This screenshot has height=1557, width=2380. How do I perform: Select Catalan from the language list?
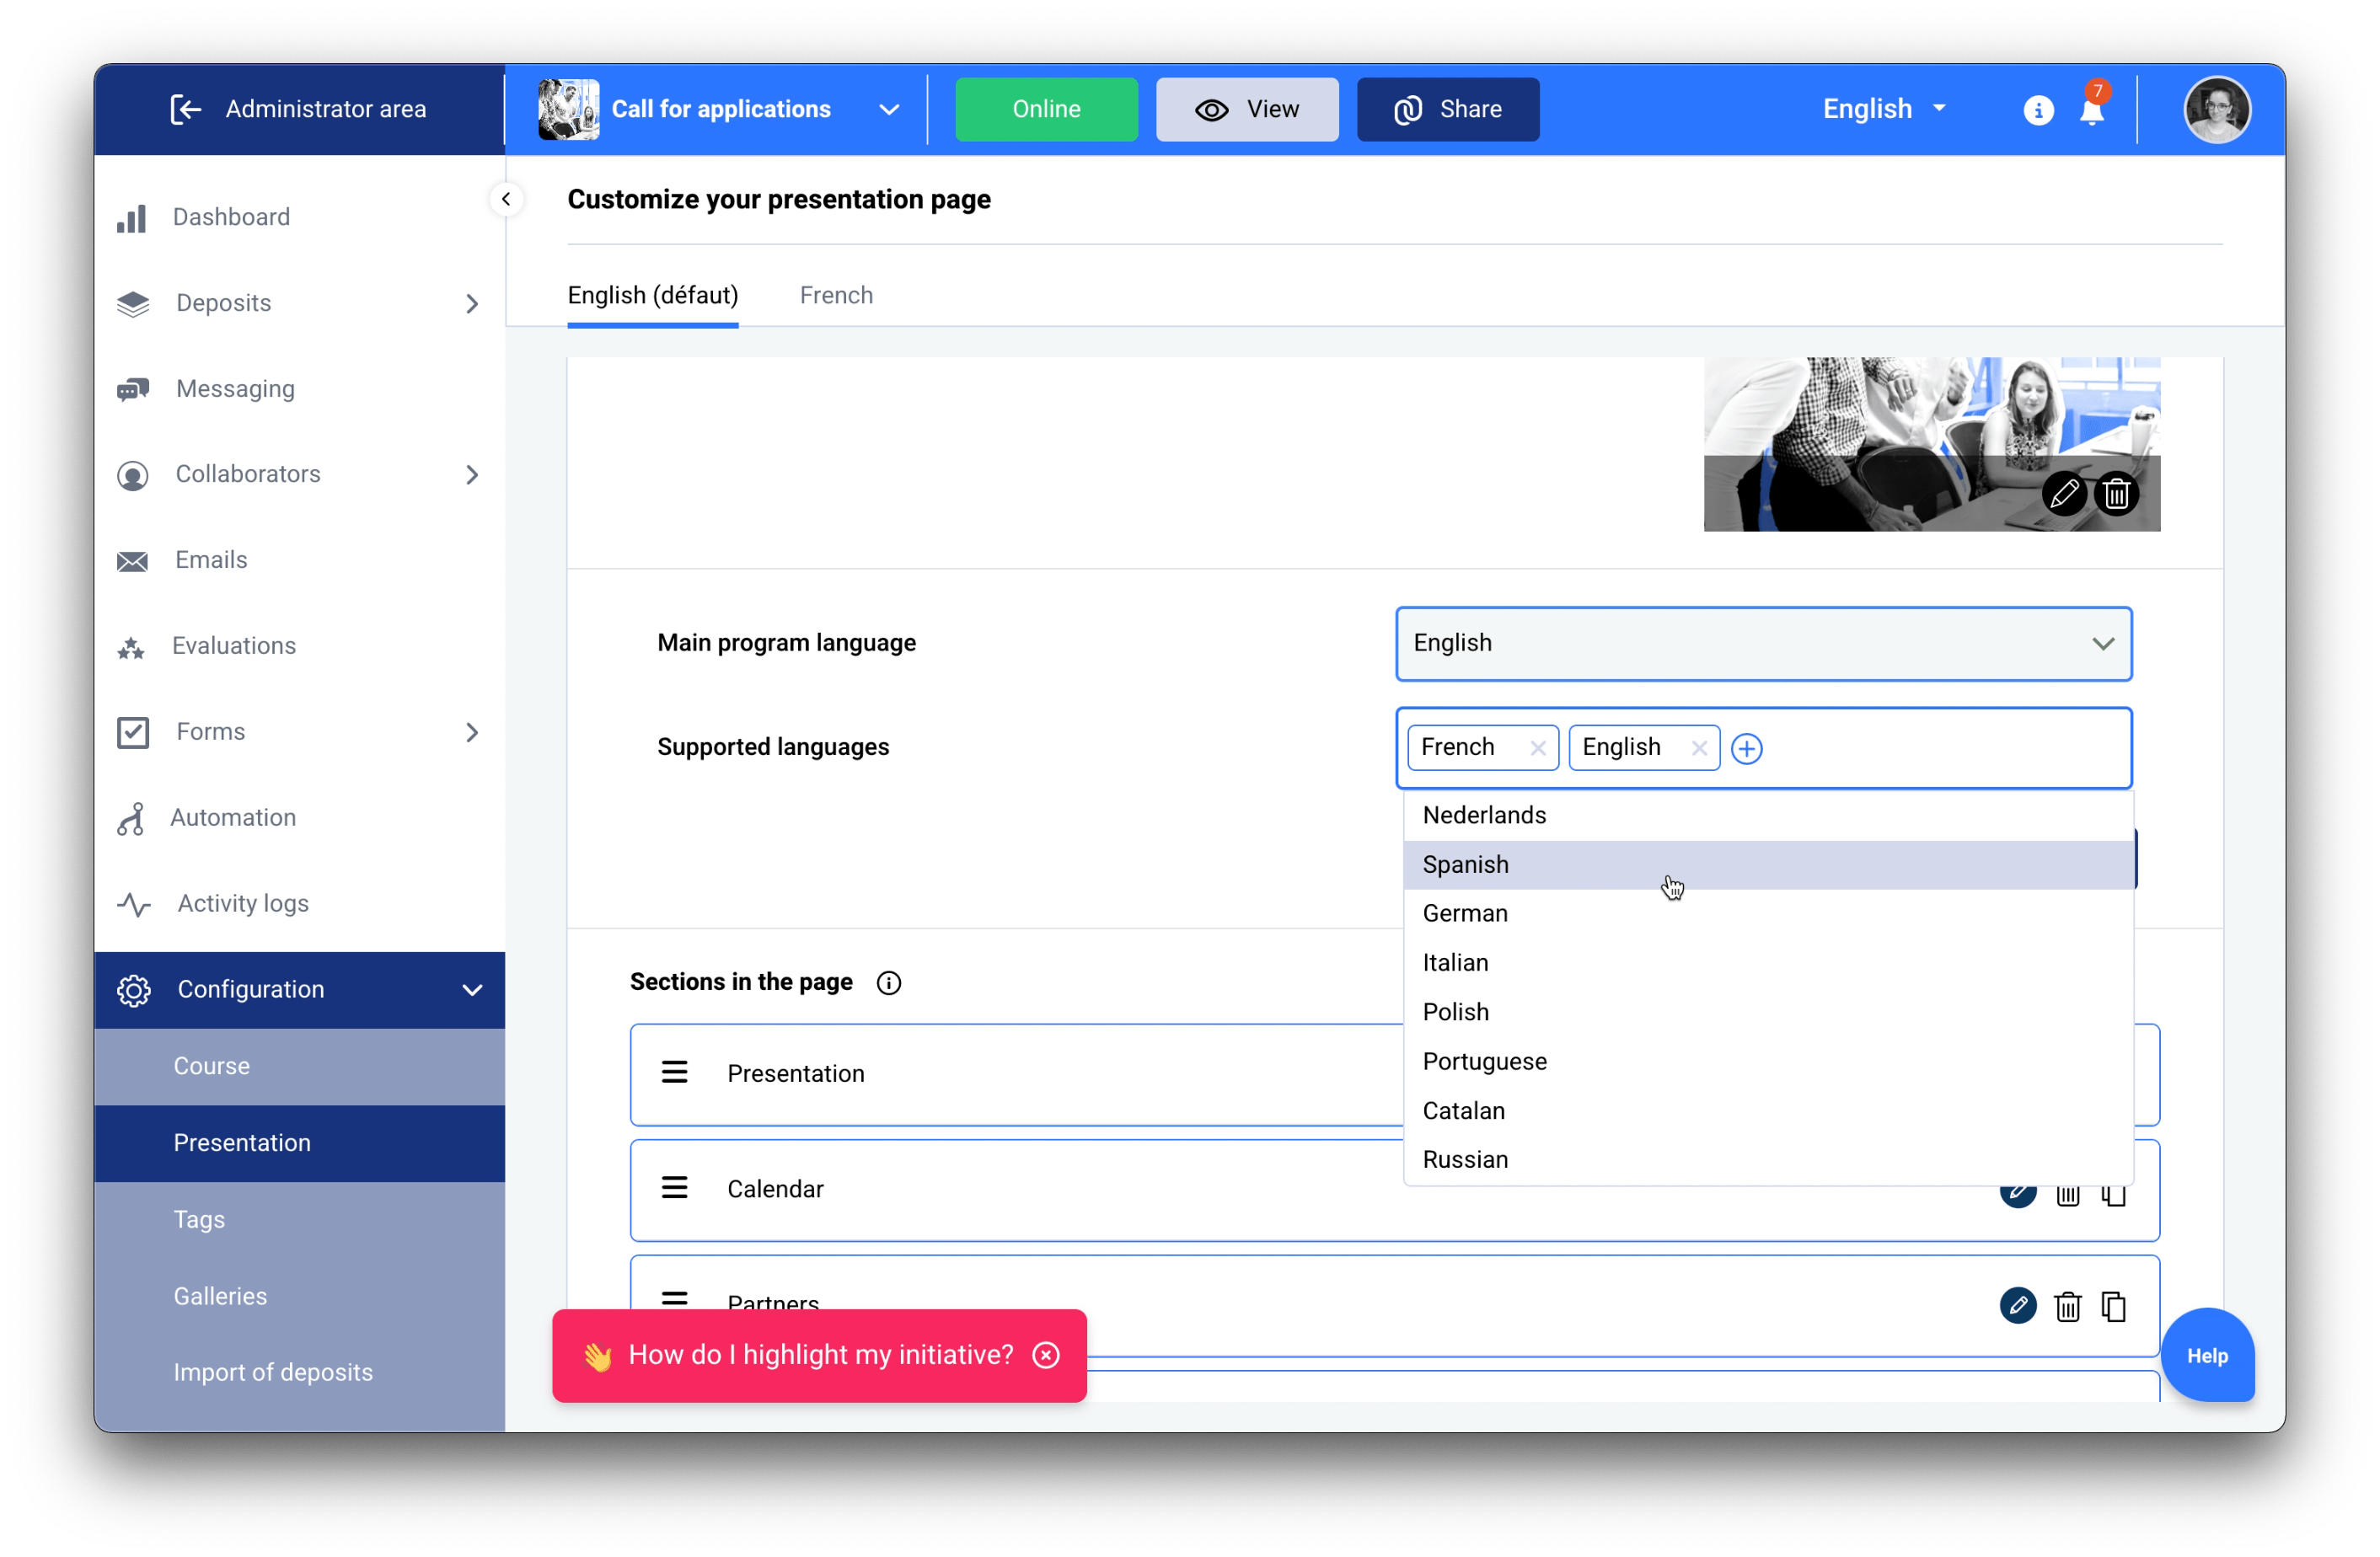[1767, 1110]
